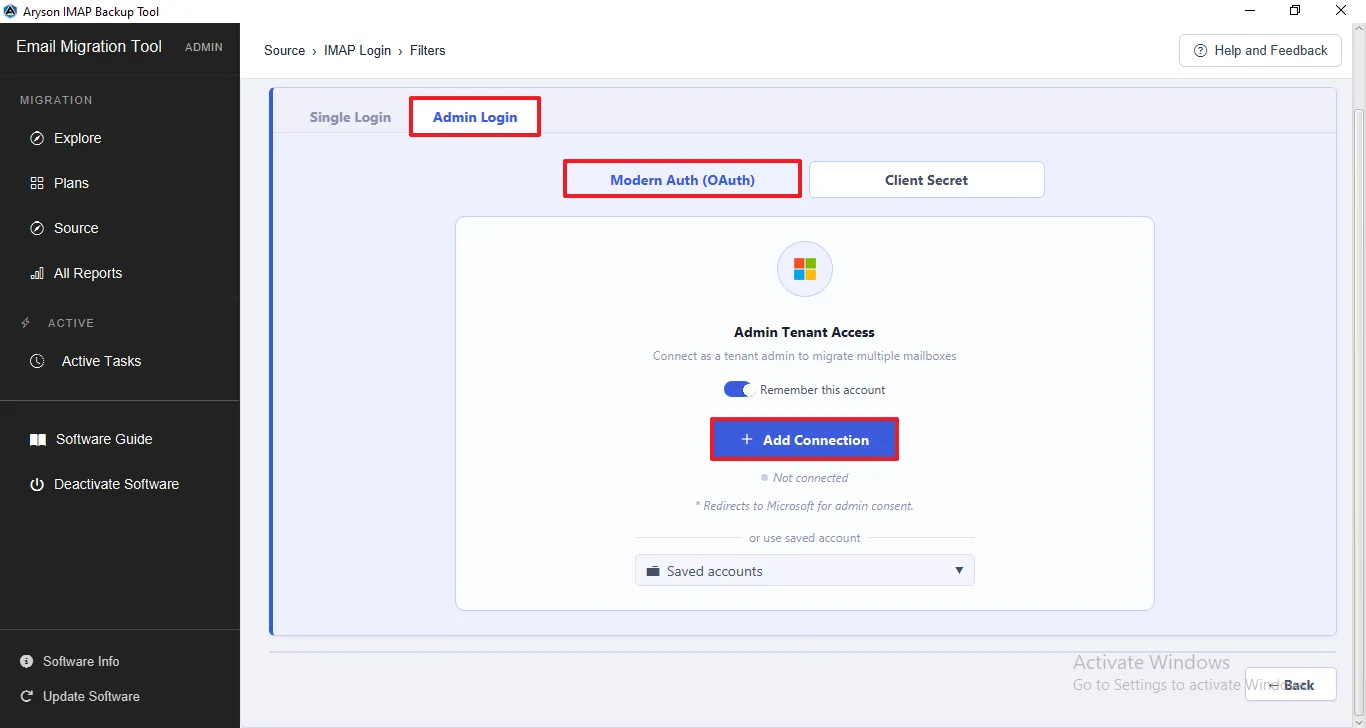The image size is (1366, 728).
Task: Click the 'Connect as a tenant admin' description
Action: pos(804,356)
